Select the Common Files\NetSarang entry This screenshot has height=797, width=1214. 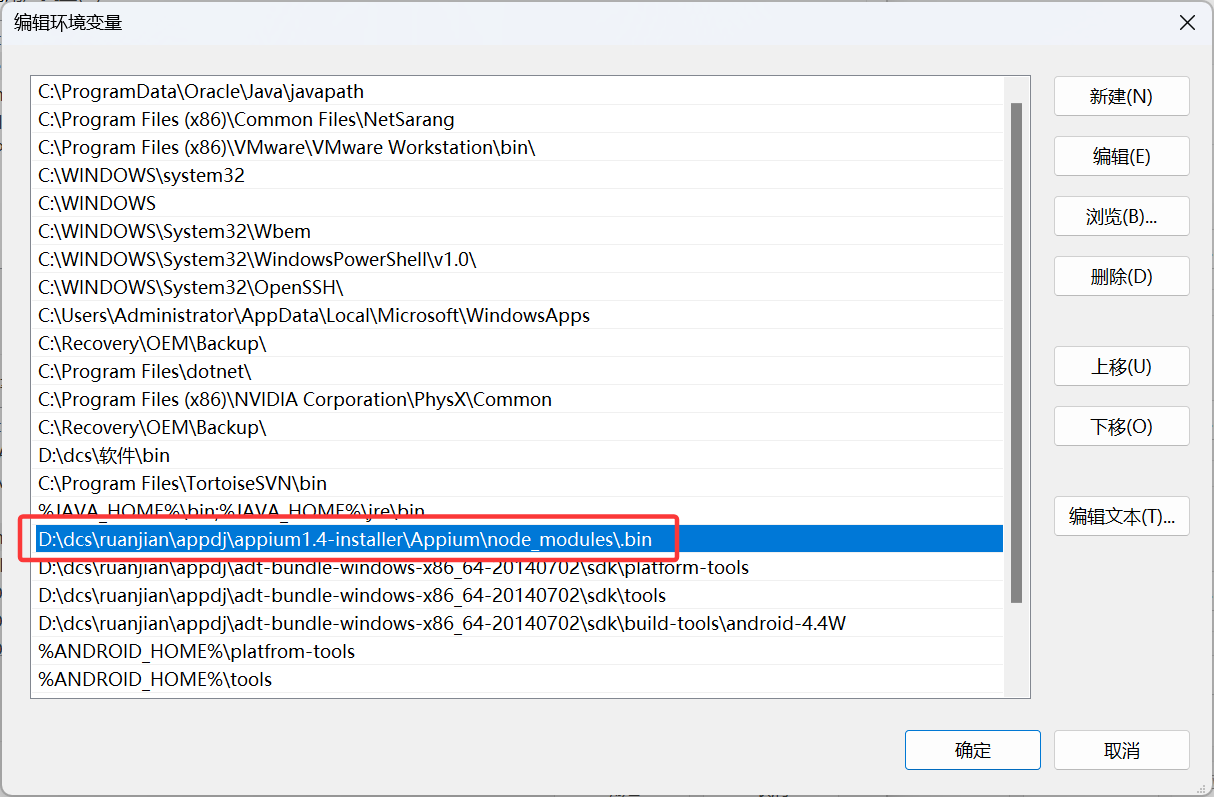point(517,119)
